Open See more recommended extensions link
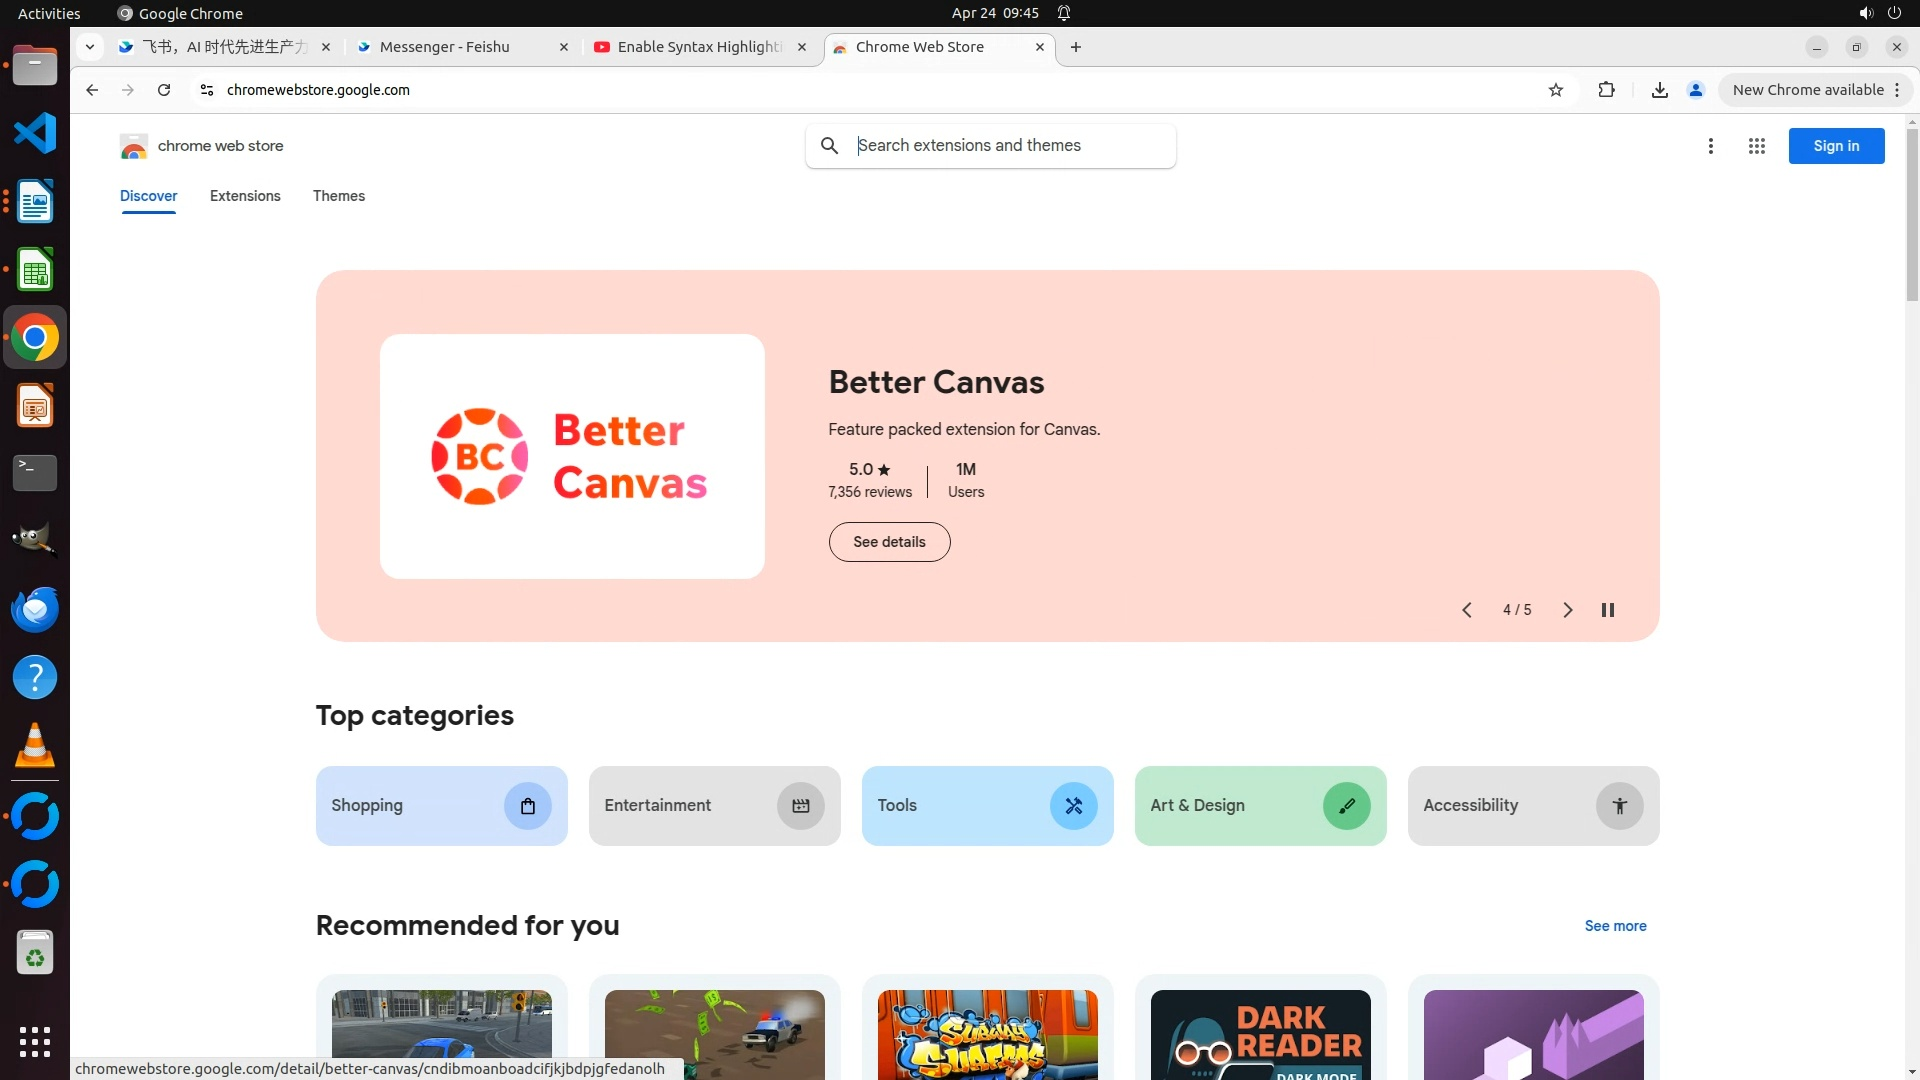Image resolution: width=1920 pixels, height=1080 pixels. (x=1614, y=926)
